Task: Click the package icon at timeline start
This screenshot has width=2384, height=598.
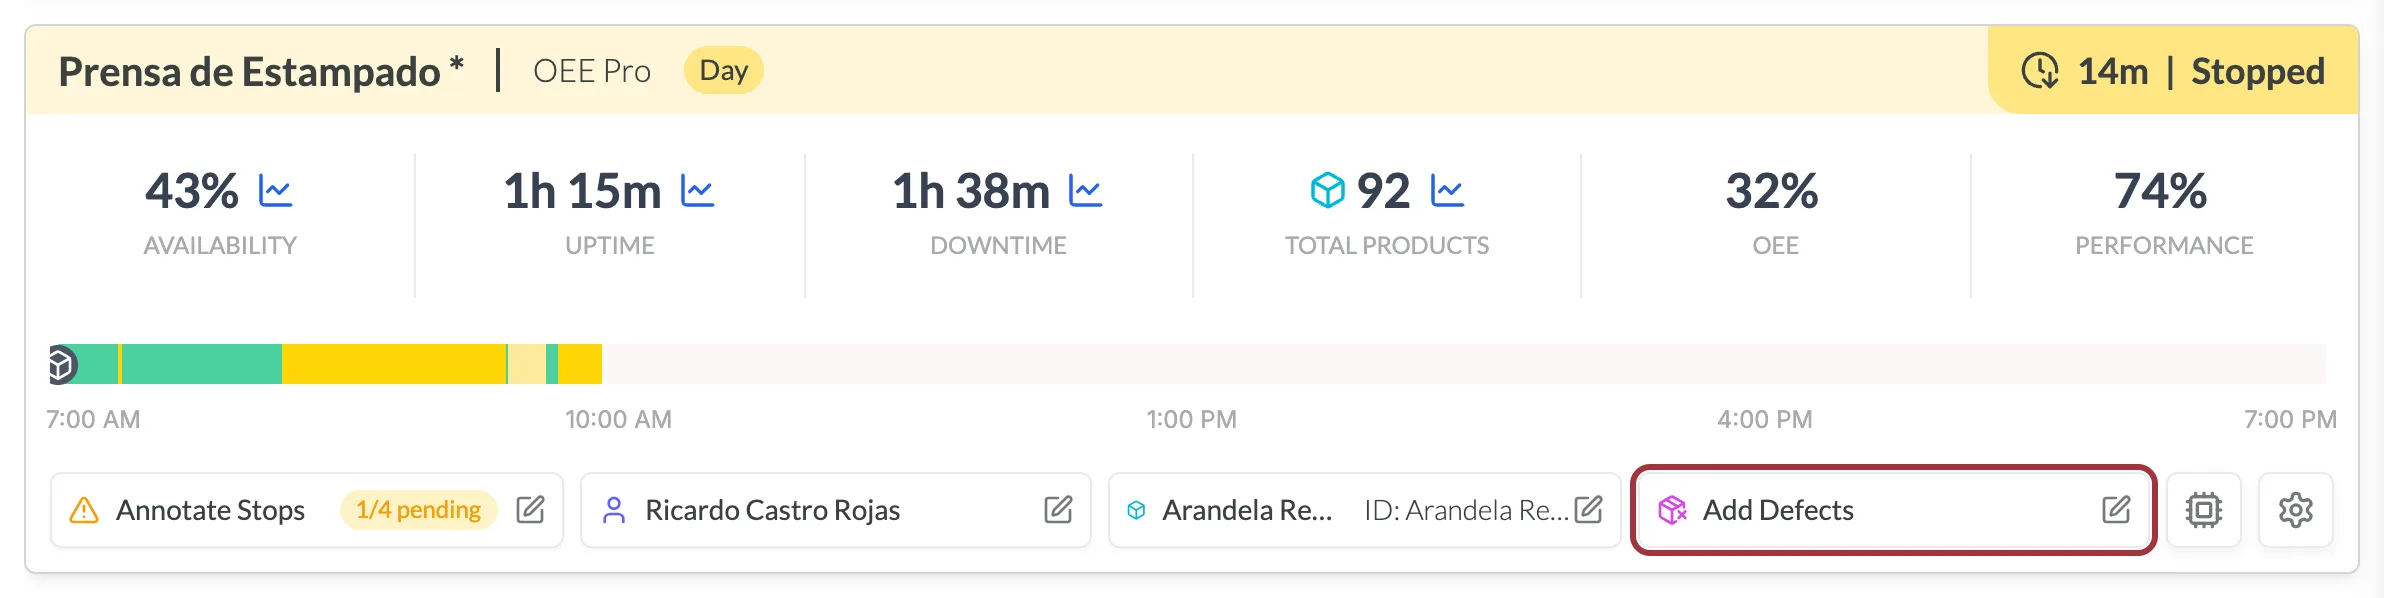Action: coord(62,365)
